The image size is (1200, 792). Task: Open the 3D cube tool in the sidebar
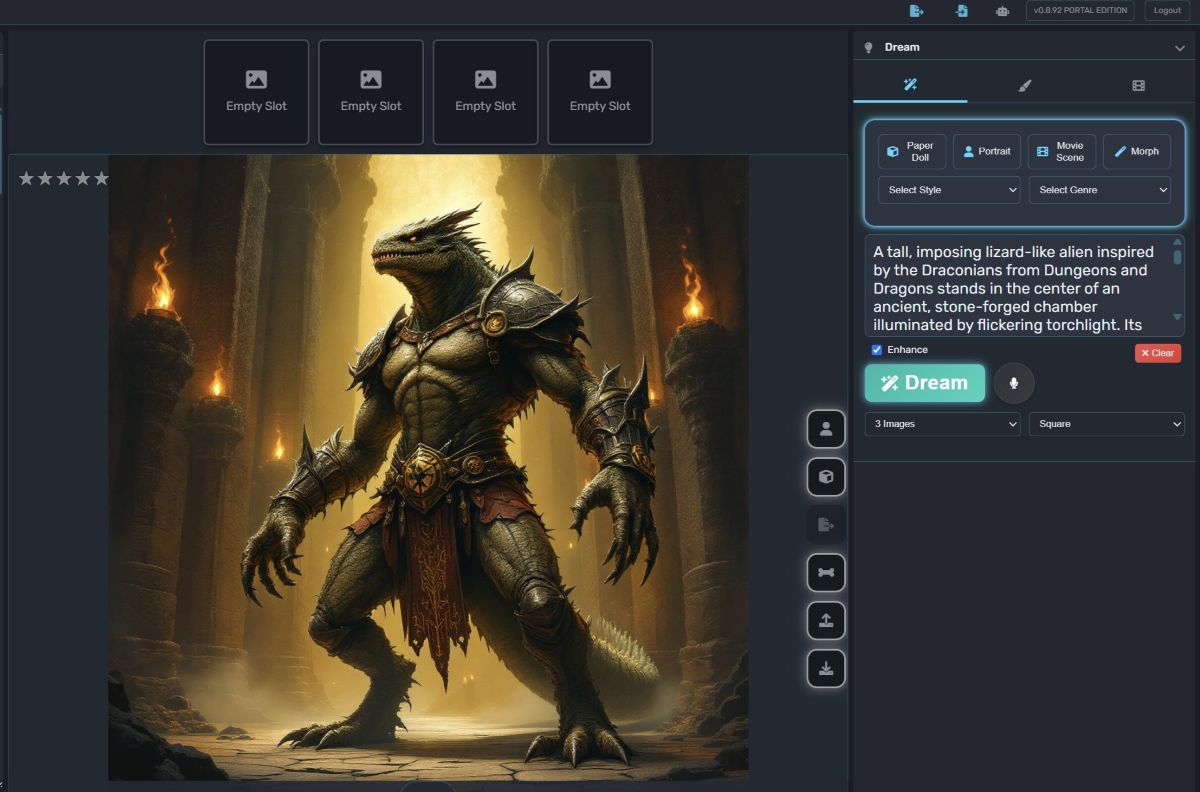[825, 477]
